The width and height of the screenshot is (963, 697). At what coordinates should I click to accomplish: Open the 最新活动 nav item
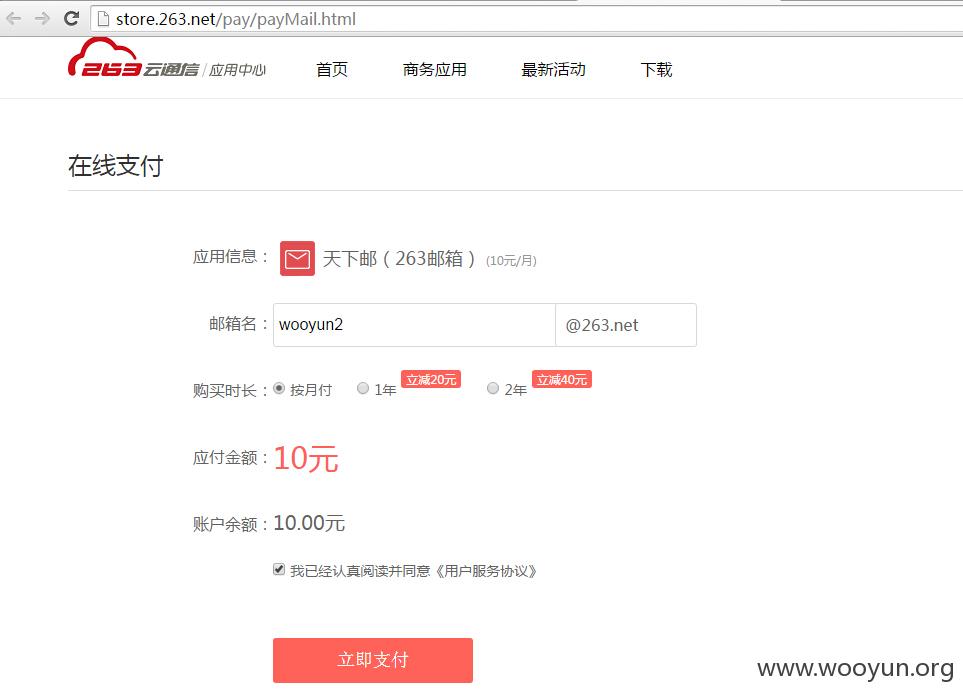coord(553,69)
